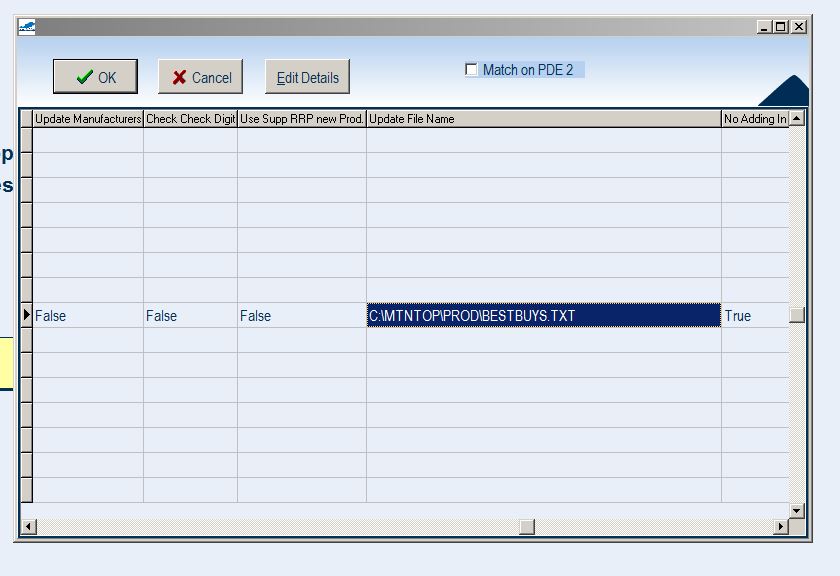Click the vertical scrollbar thumb
Image resolution: width=840 pixels, height=576 pixels.
[x=796, y=315]
